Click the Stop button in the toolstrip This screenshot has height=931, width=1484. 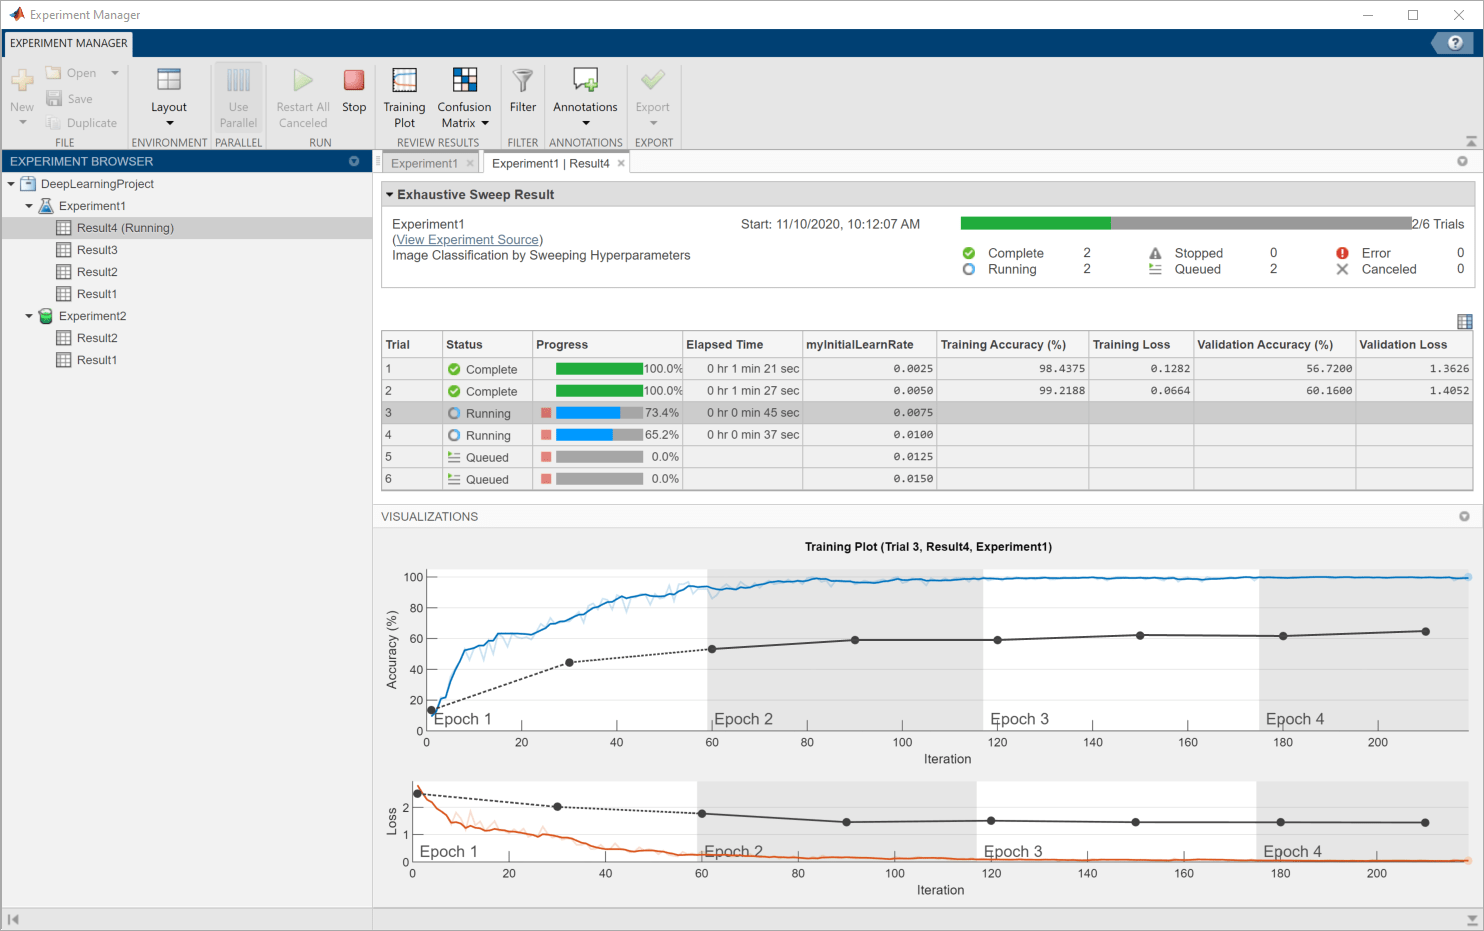click(354, 90)
